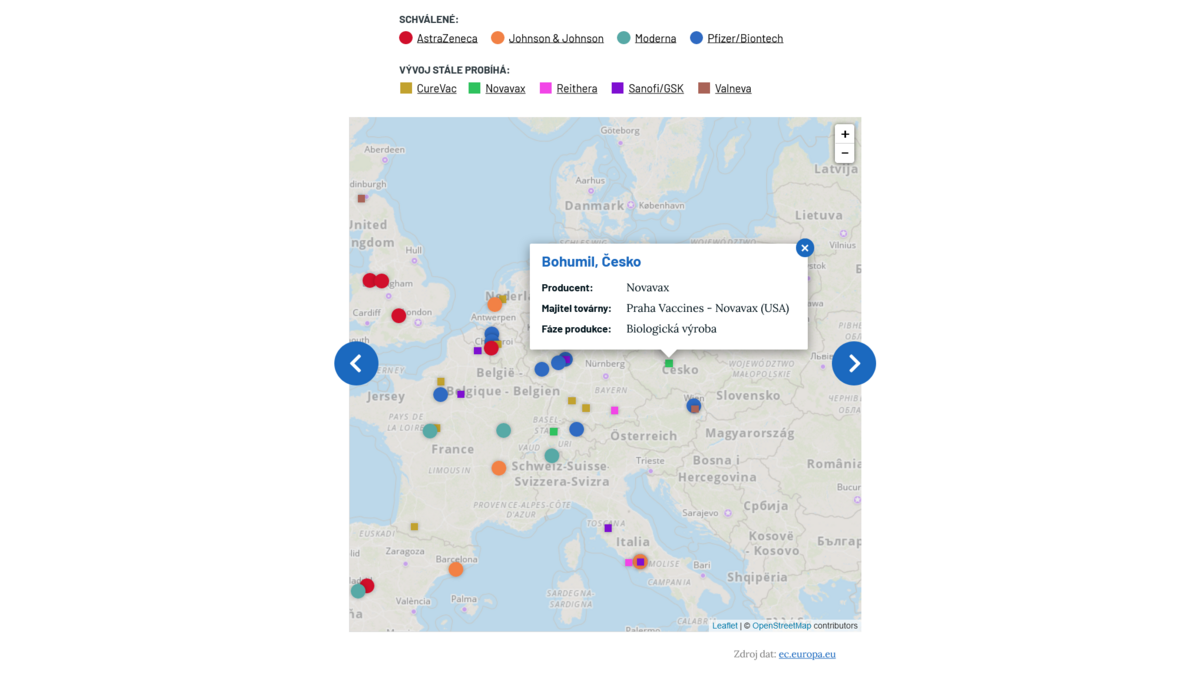Click the green Novavax marker in Česko
The image size is (1200, 675).
669,363
